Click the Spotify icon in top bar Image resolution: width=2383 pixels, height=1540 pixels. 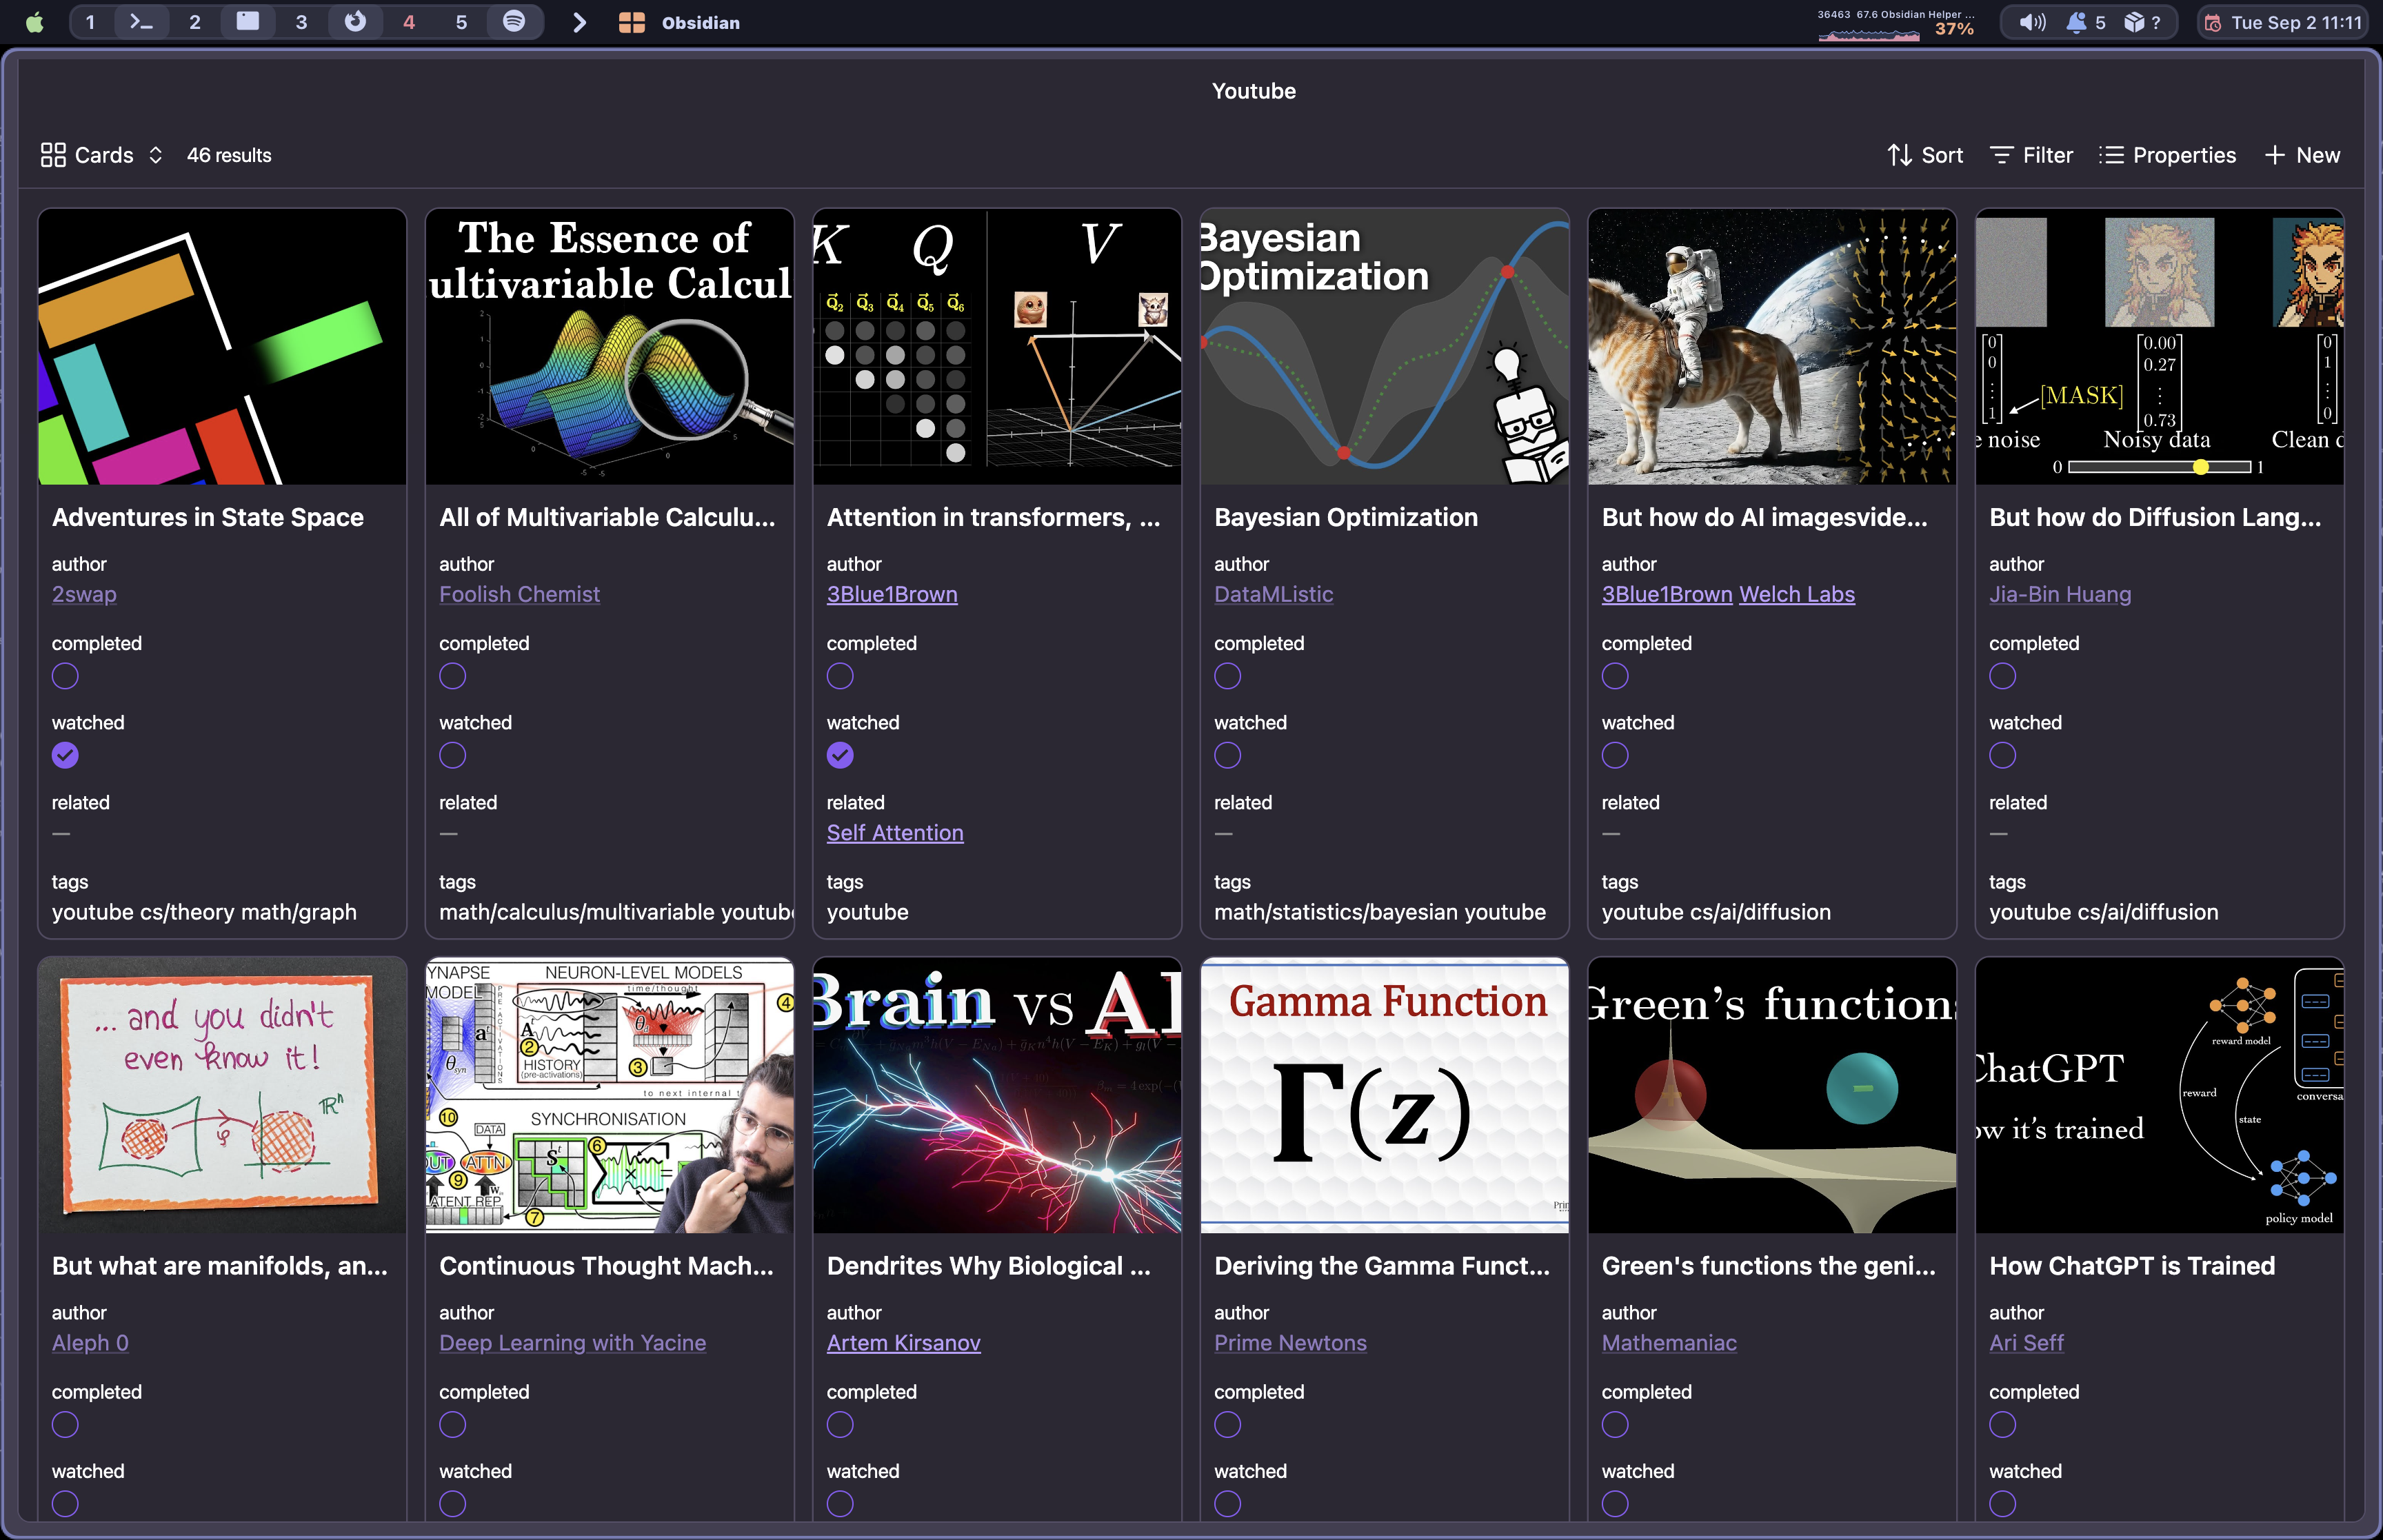click(x=514, y=22)
